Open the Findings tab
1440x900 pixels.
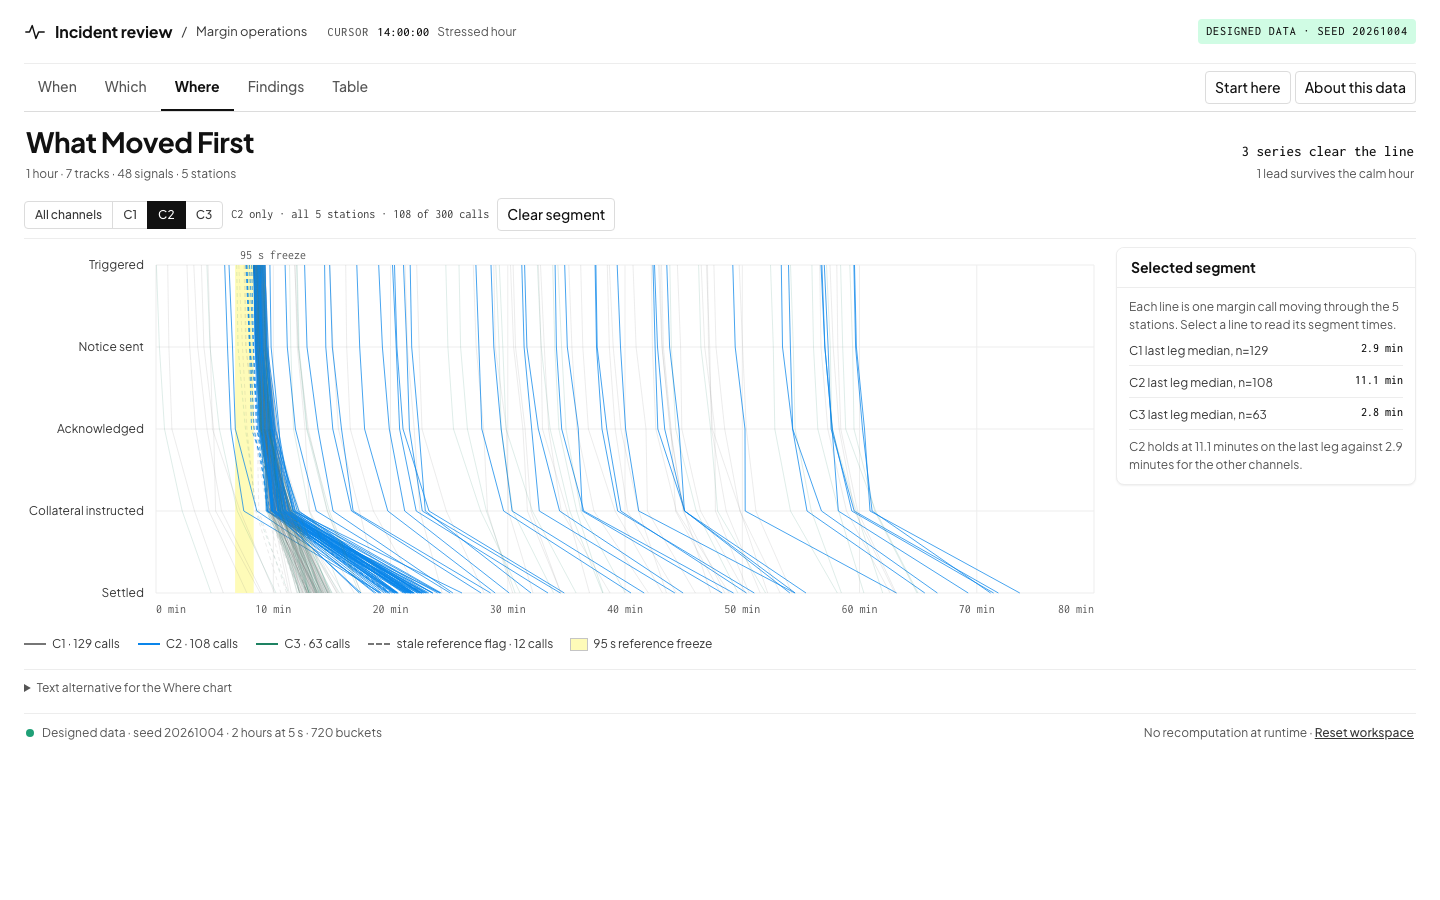pos(276,87)
